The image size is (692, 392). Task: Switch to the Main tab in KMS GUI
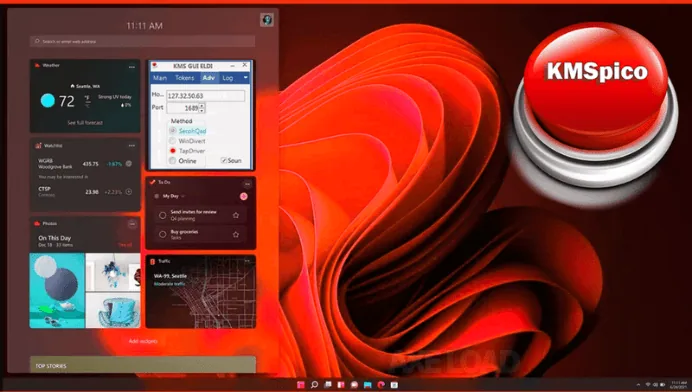(160, 78)
